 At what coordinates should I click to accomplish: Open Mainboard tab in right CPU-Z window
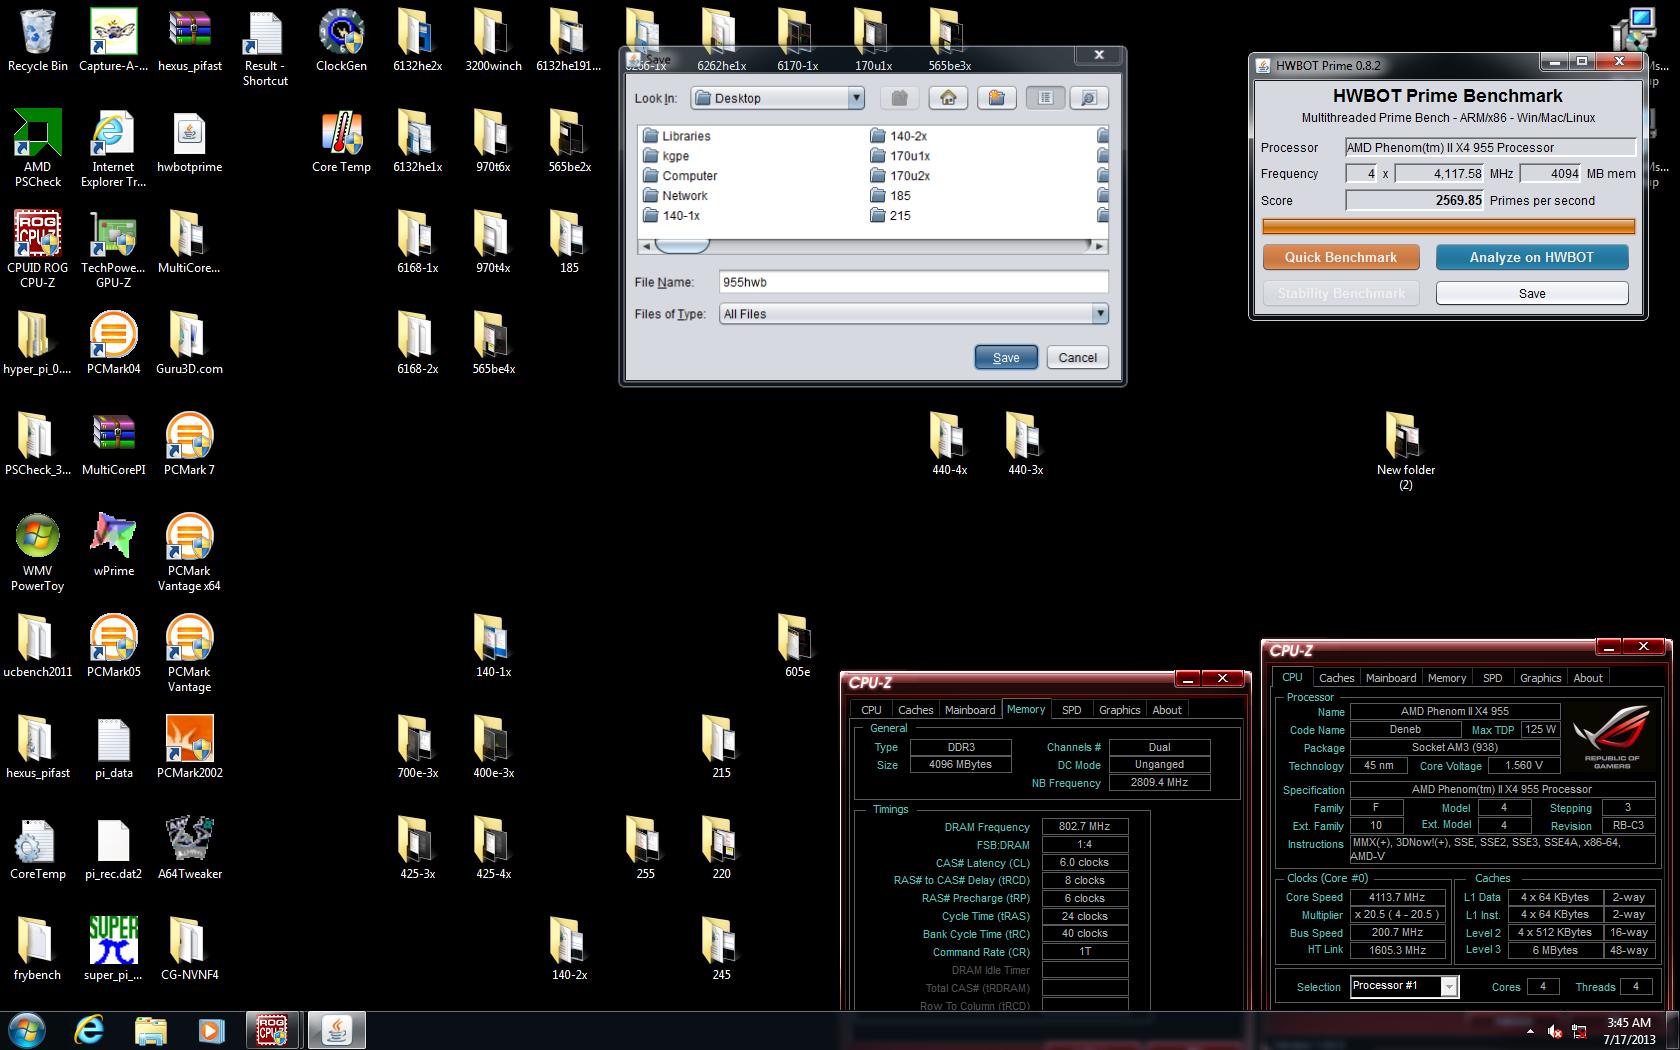click(x=1391, y=678)
